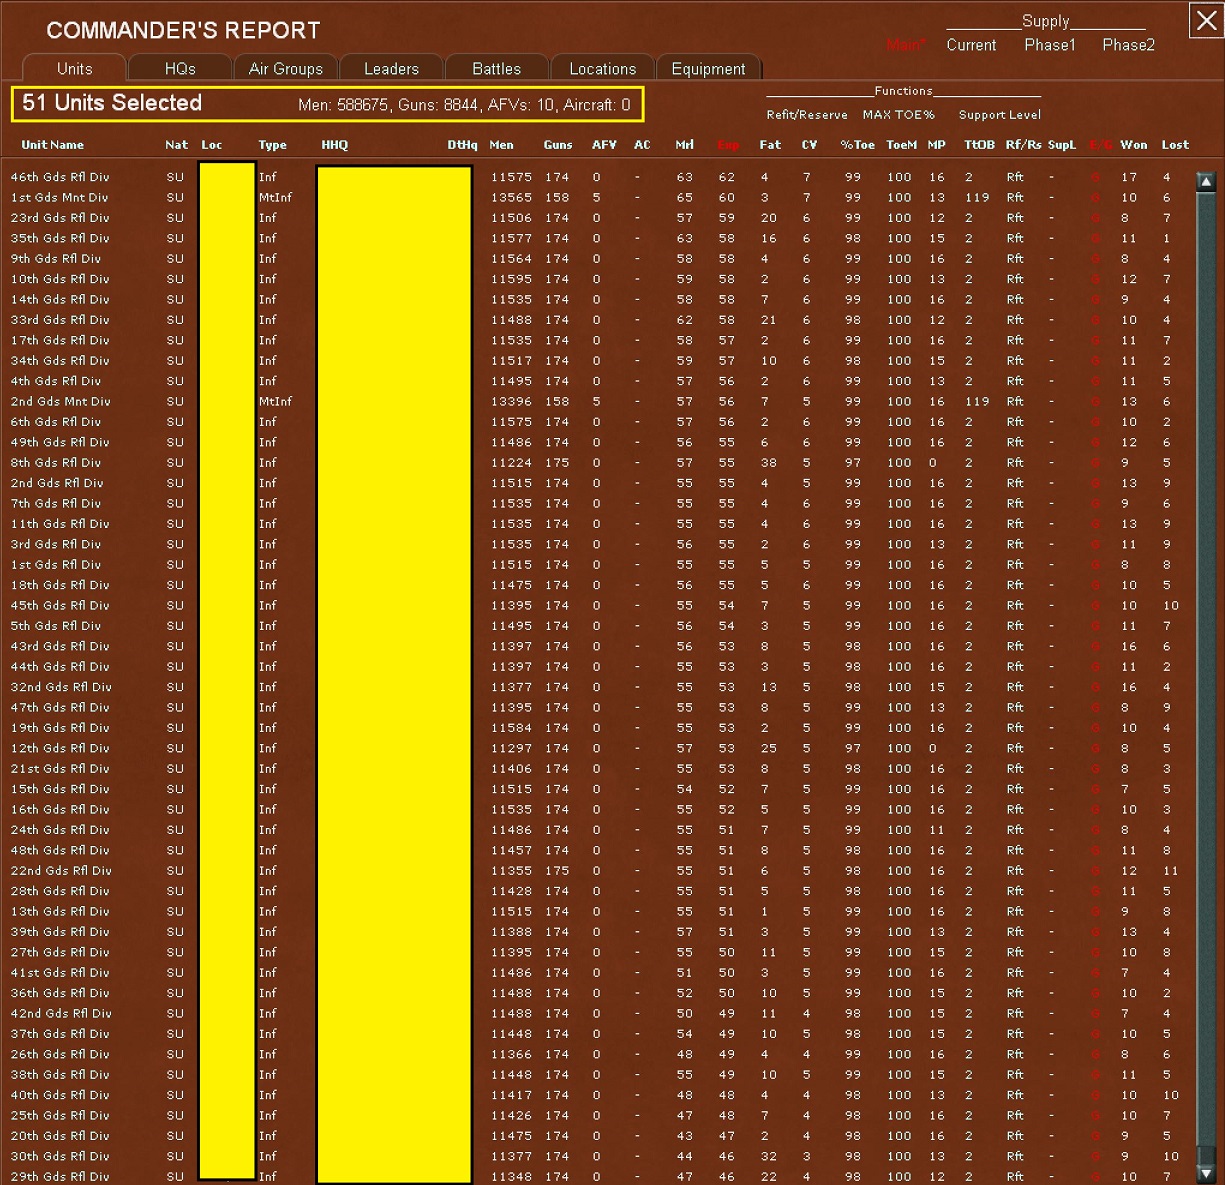The image size is (1225, 1185).
Task: Sort by Rf/Rs column header
Action: click(x=1023, y=145)
